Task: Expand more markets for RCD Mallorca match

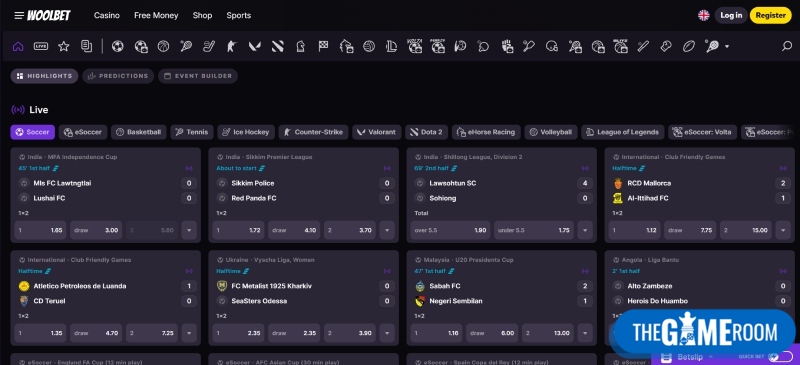Action: coord(783,230)
